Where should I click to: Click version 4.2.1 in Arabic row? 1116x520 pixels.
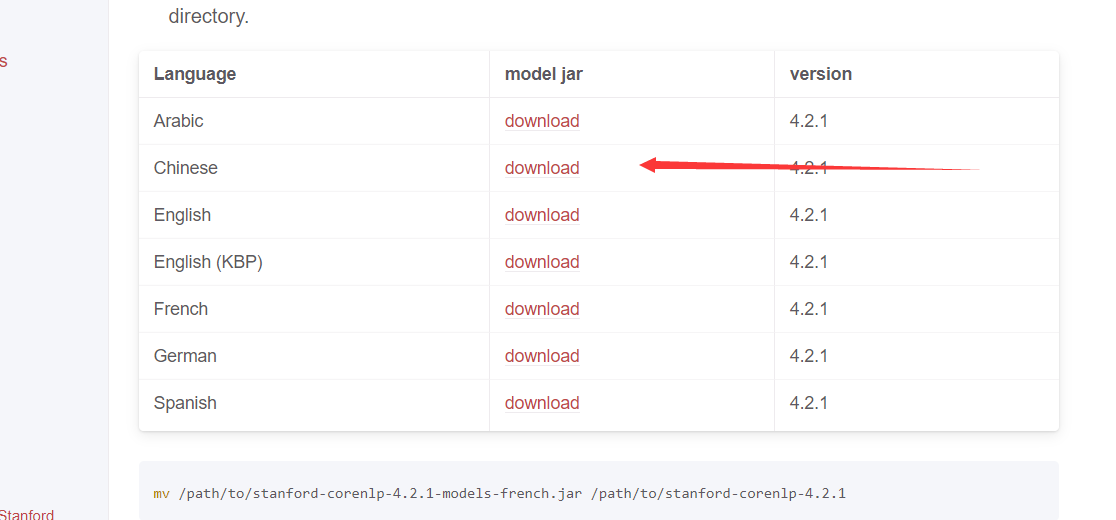point(808,121)
